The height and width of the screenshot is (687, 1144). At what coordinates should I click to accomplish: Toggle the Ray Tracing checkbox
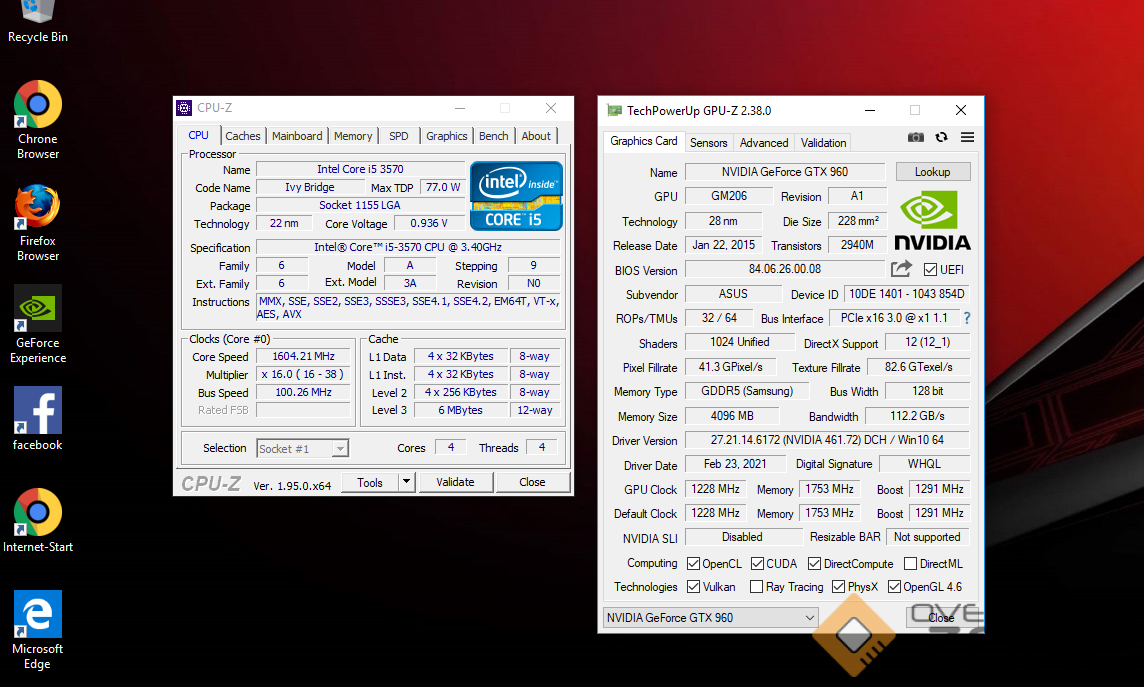click(757, 587)
